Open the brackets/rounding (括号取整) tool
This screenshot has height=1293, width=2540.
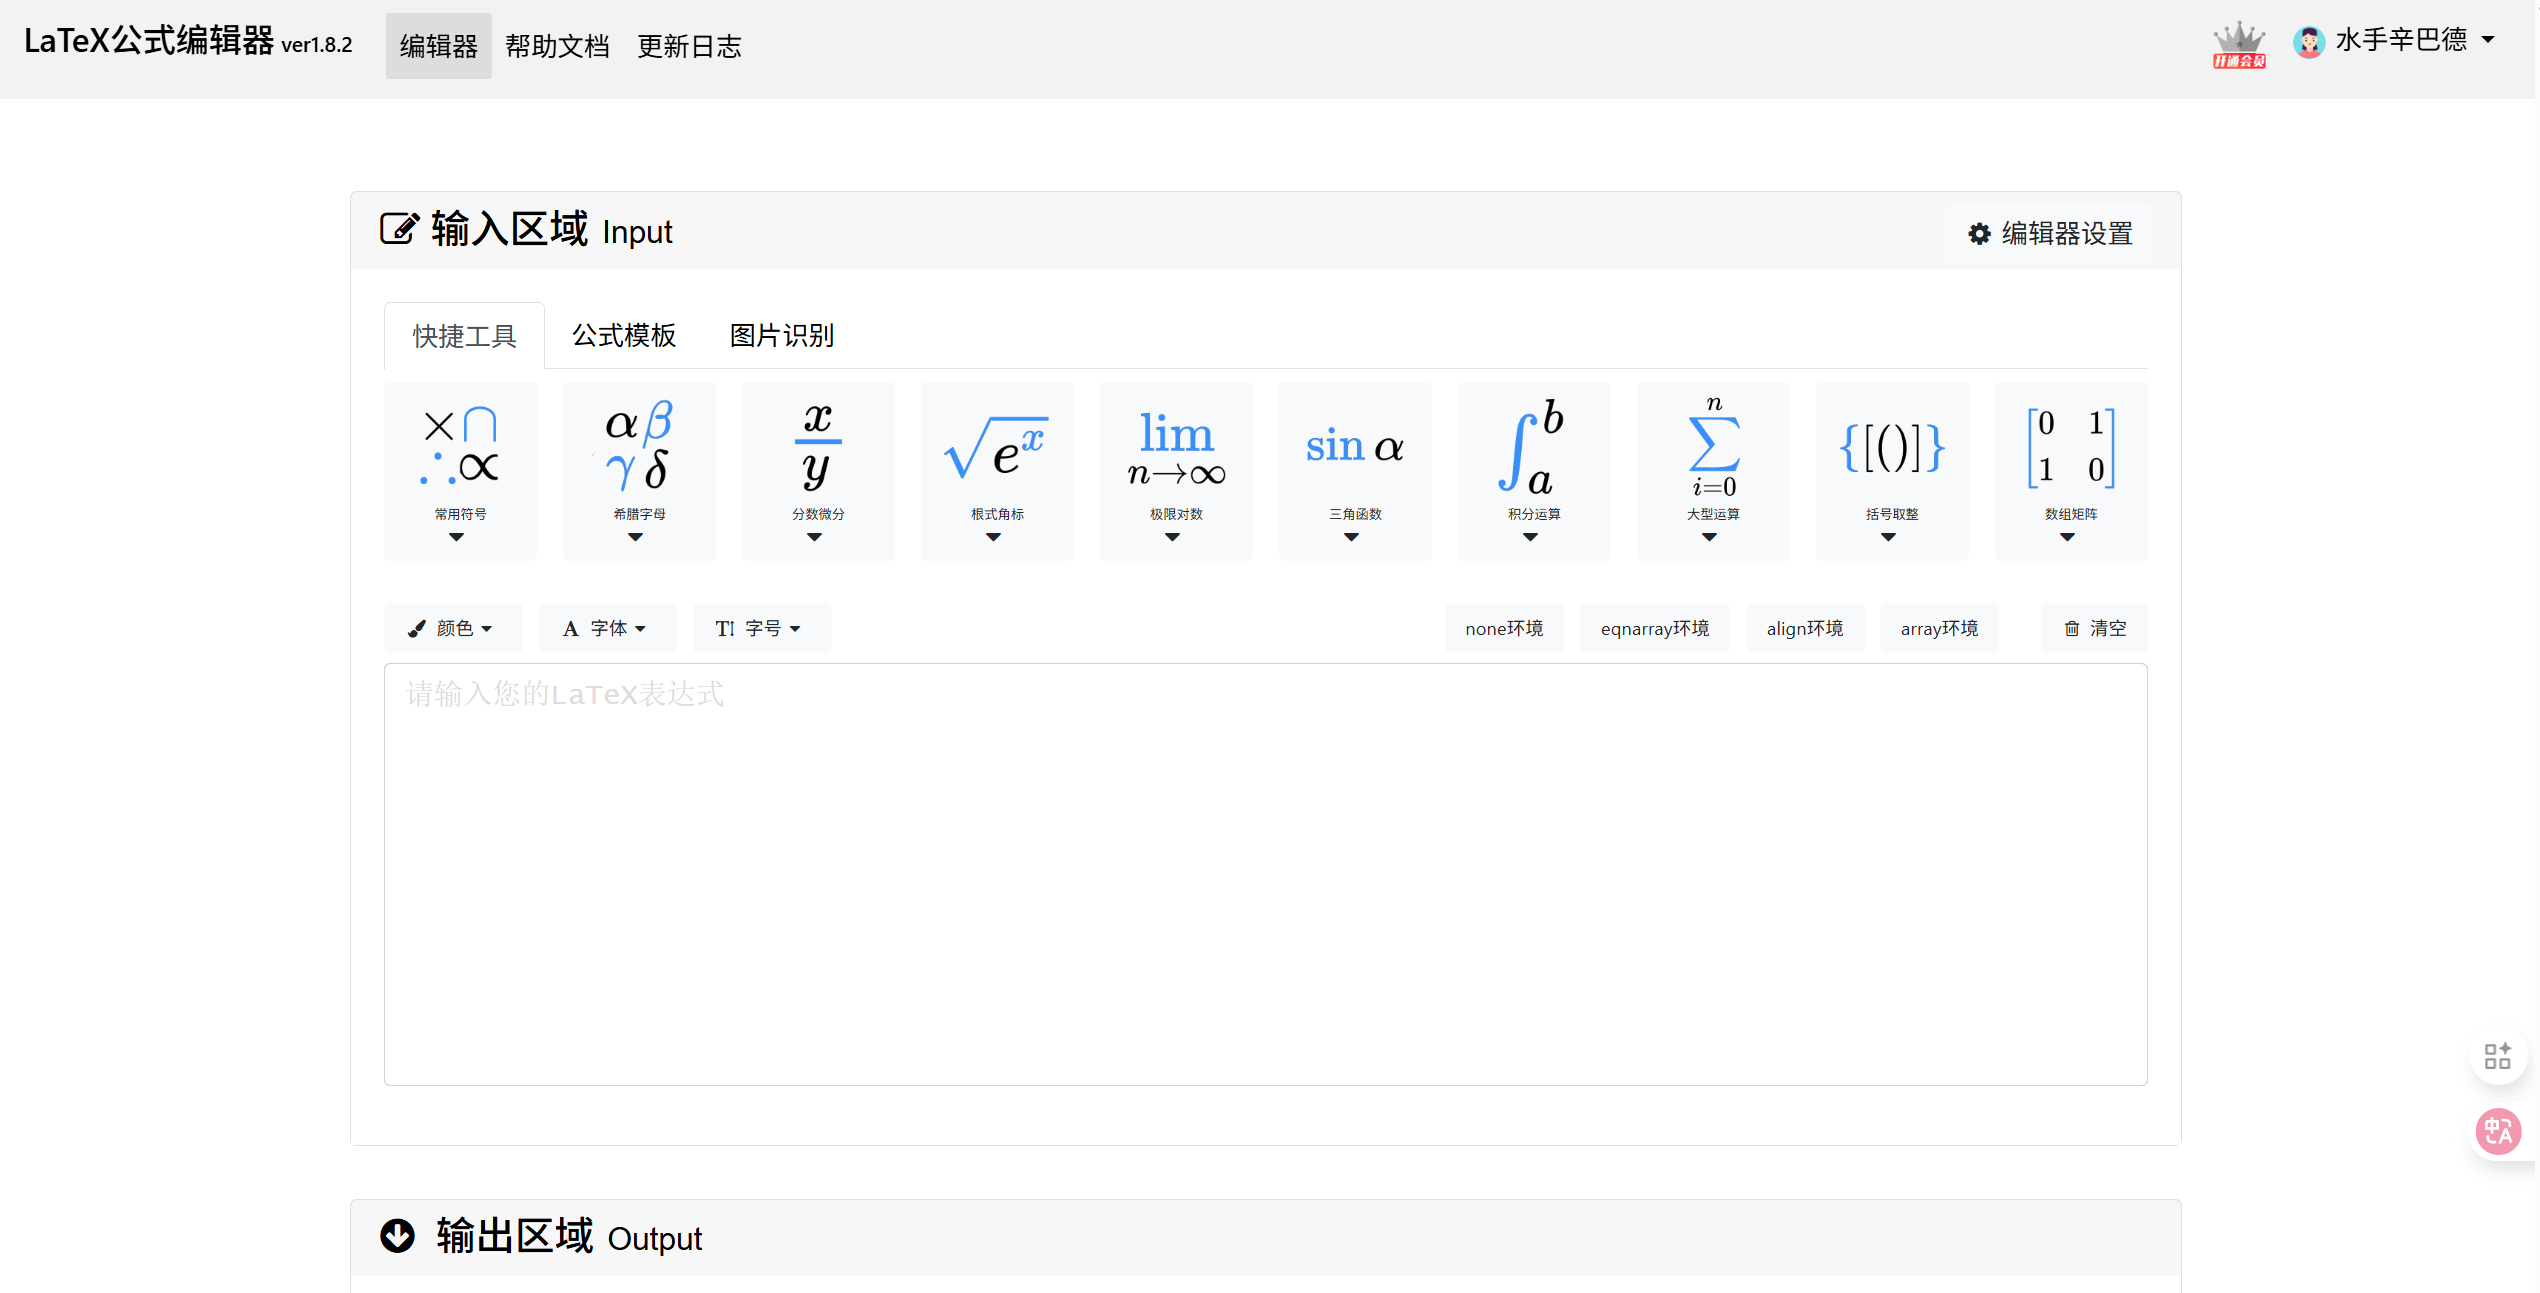pos(1892,470)
